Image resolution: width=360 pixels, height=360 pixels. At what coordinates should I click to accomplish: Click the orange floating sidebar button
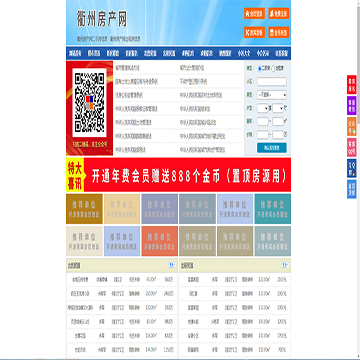pyautogui.click(x=352, y=127)
